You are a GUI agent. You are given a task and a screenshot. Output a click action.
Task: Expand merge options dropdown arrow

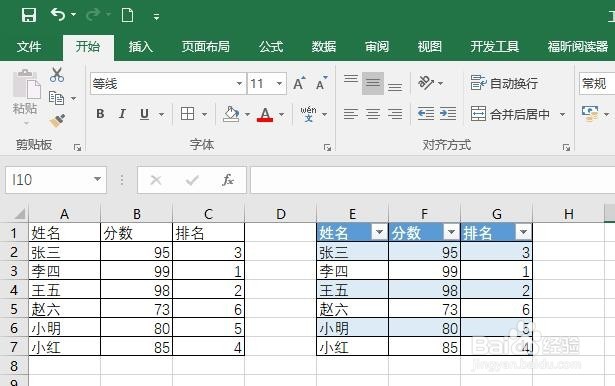pyautogui.click(x=562, y=115)
